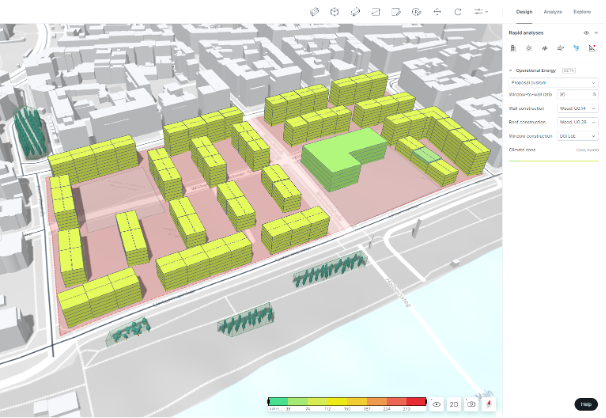Open the Roof construction dropdown
Image resolution: width=606 pixels, height=418 pixels.
point(579,121)
